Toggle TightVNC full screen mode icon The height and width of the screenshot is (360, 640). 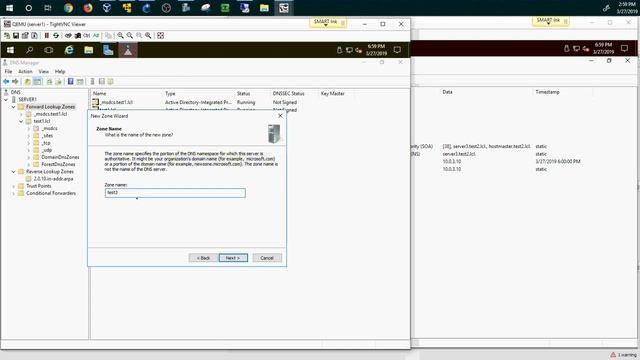click(x=160, y=36)
